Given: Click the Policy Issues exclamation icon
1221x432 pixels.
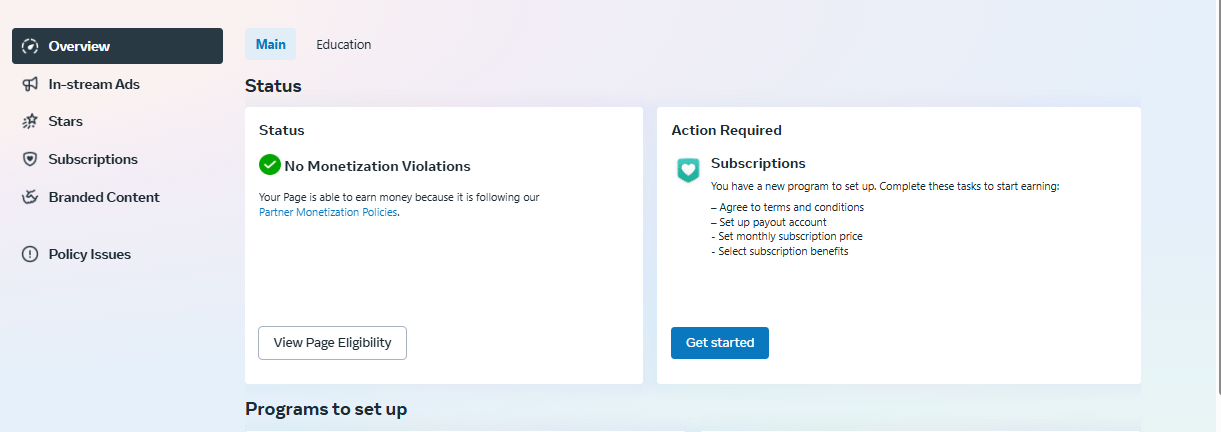Looking at the screenshot, I should coord(30,254).
